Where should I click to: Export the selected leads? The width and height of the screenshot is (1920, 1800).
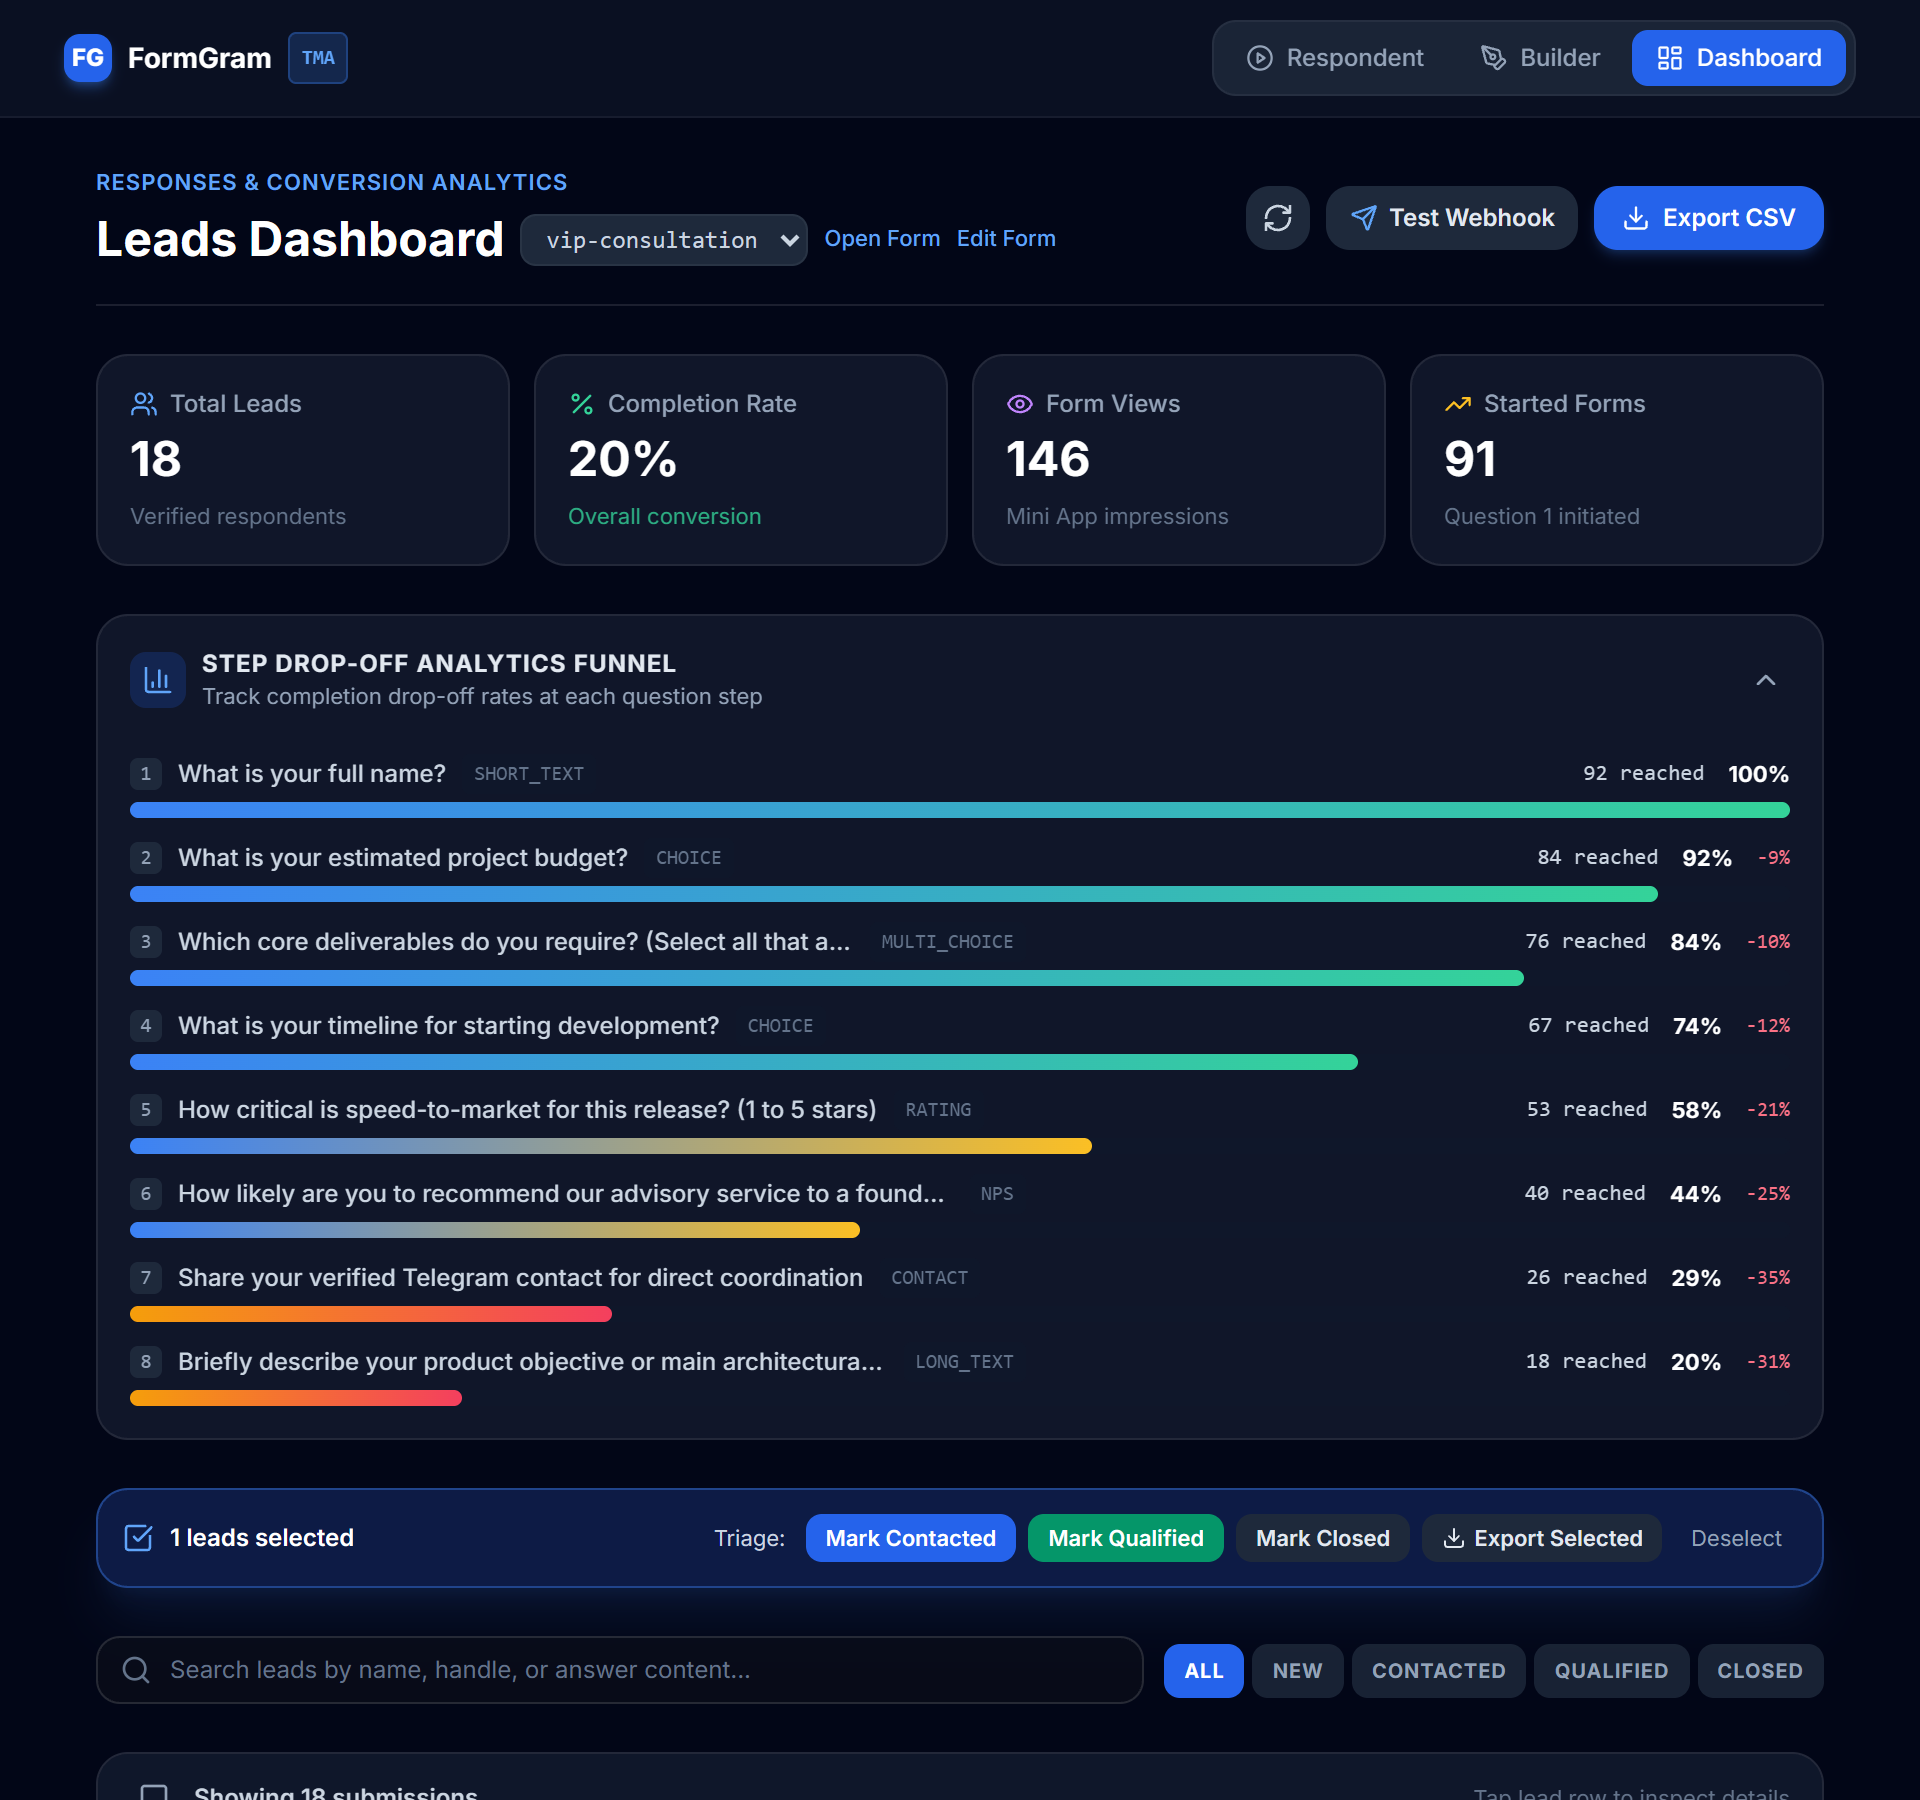pyautogui.click(x=1542, y=1538)
